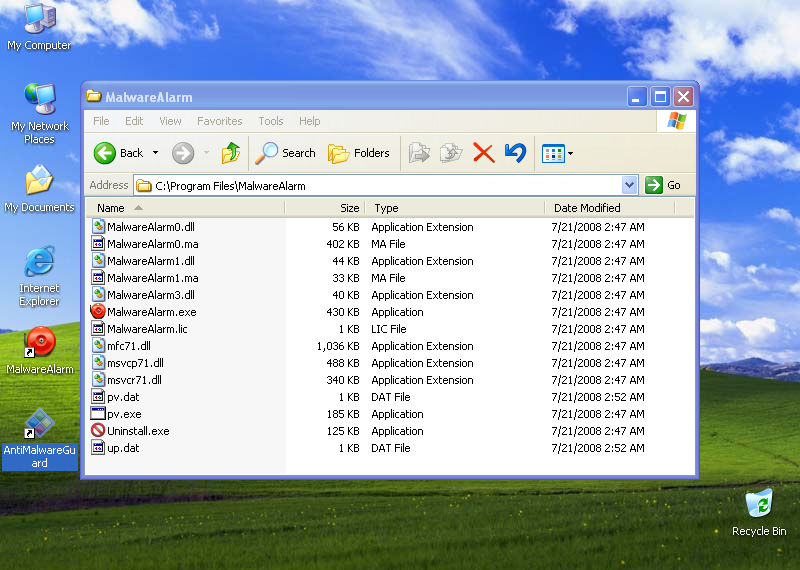This screenshot has height=570, width=800.
Task: Click the Copy To toolbar icon
Action: point(451,153)
